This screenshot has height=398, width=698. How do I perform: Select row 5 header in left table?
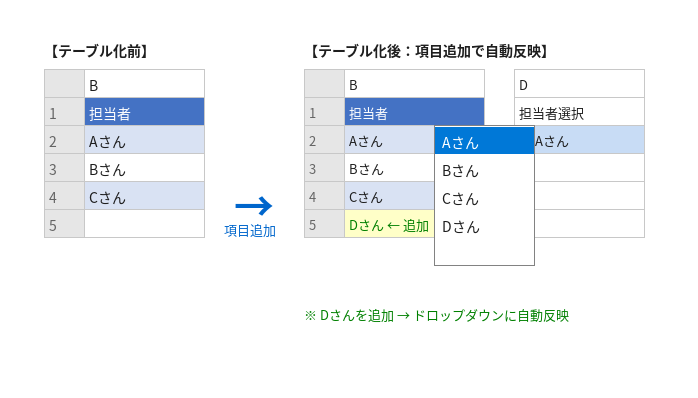tap(65, 223)
